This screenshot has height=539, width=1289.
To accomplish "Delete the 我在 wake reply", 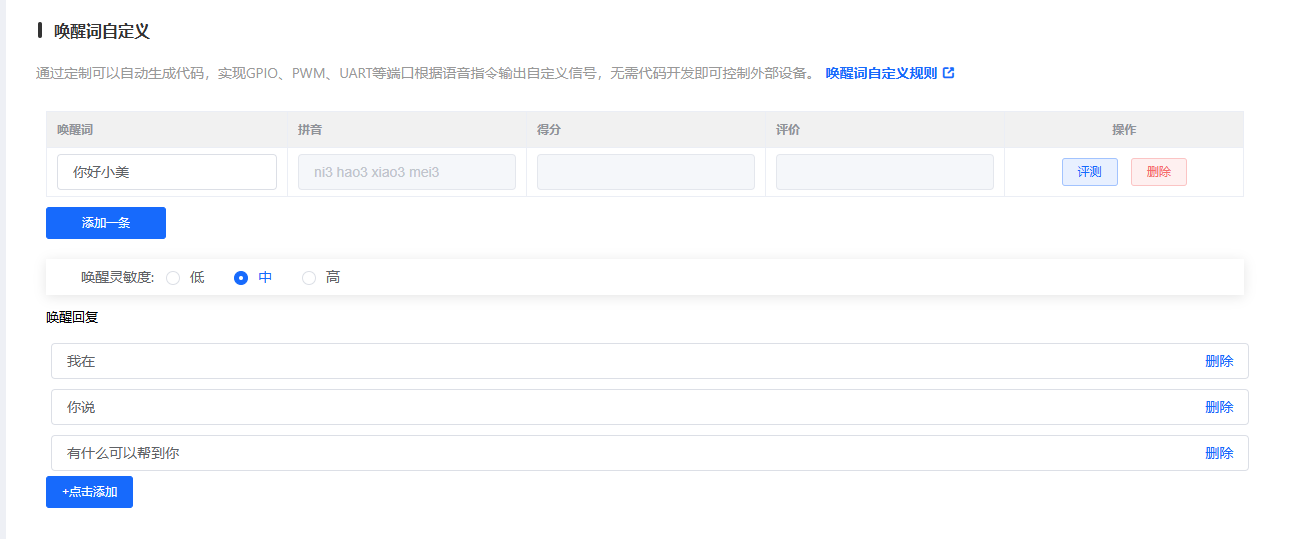I will coord(1219,362).
